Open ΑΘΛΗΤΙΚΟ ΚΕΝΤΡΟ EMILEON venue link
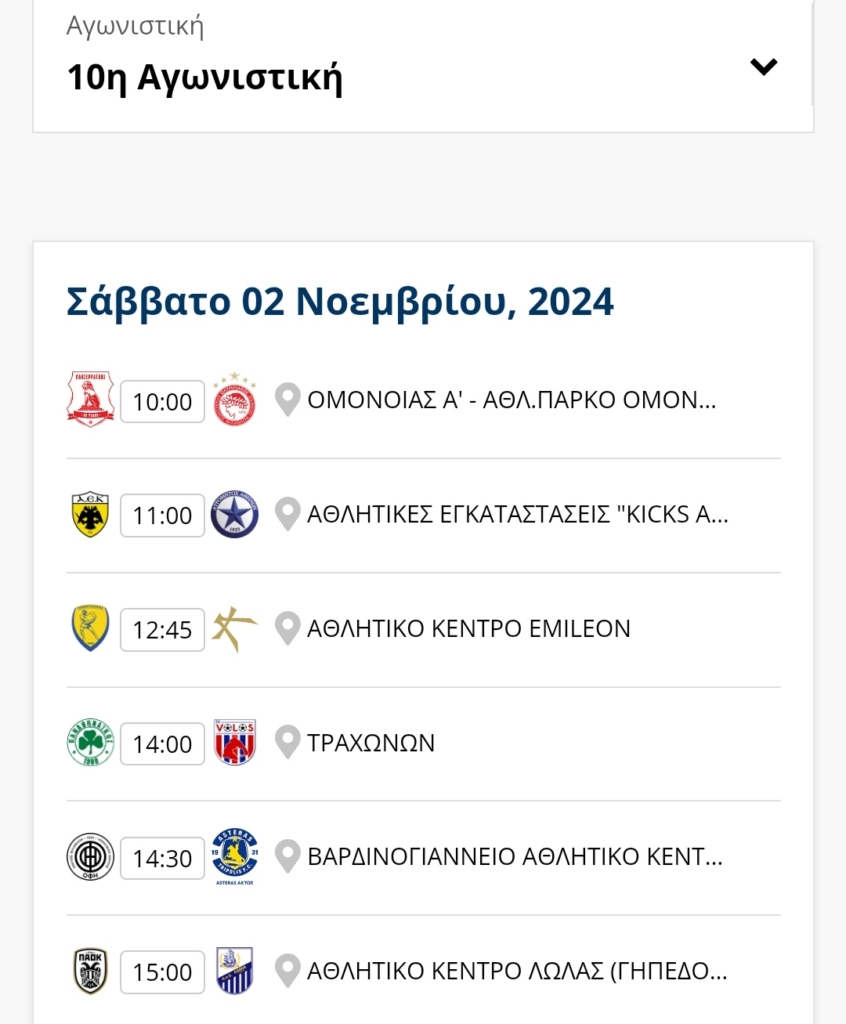This screenshot has width=846, height=1024. [x=469, y=629]
